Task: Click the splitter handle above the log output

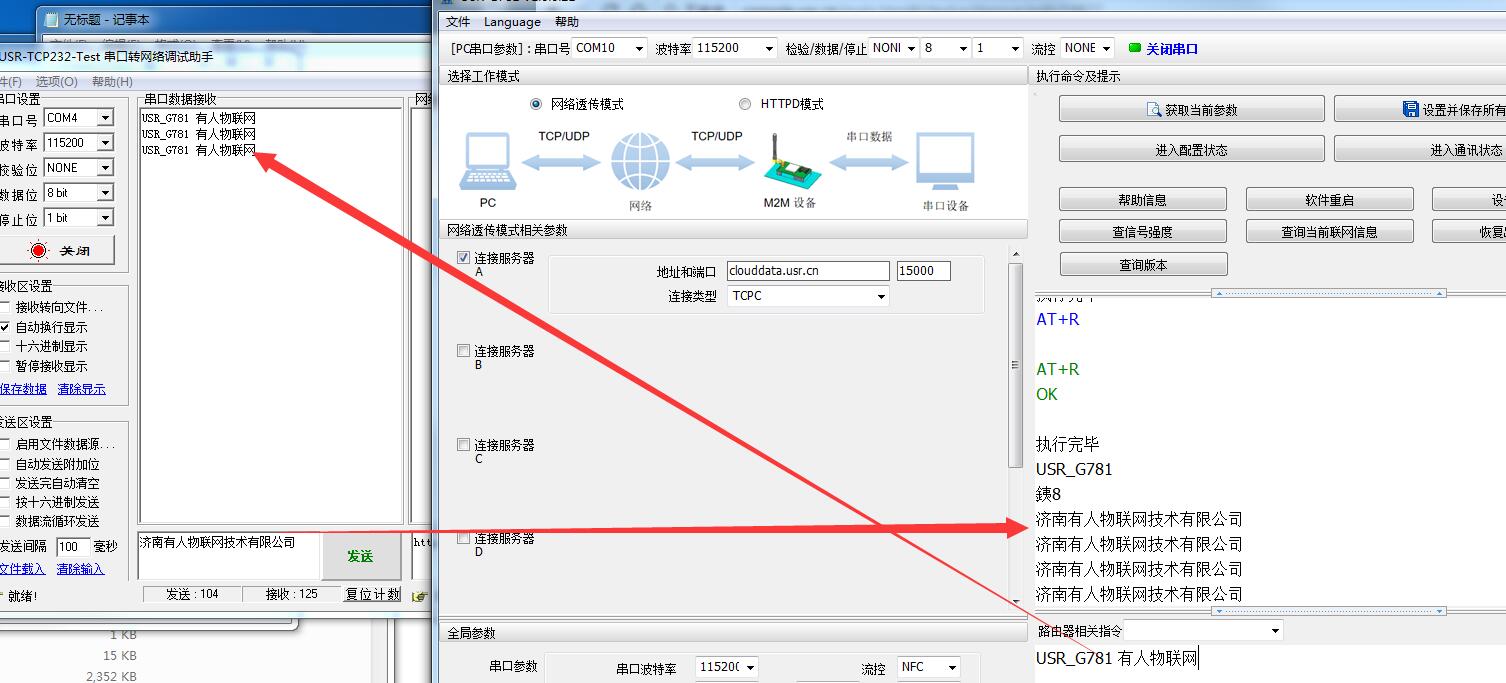Action: click(1330, 294)
